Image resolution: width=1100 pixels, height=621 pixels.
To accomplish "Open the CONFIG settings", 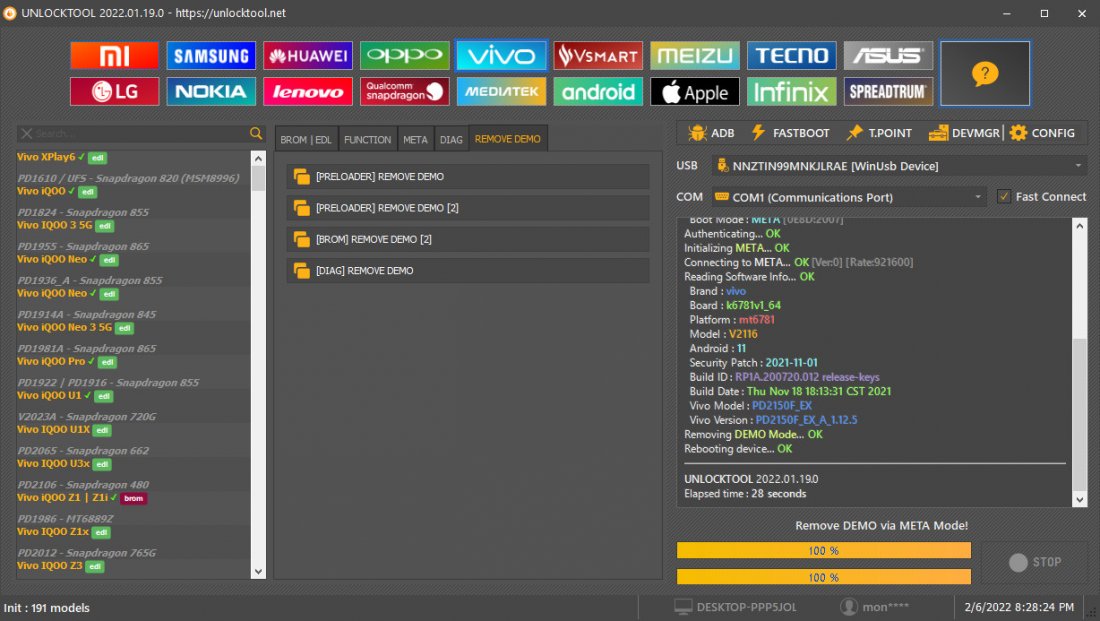I will (1042, 133).
